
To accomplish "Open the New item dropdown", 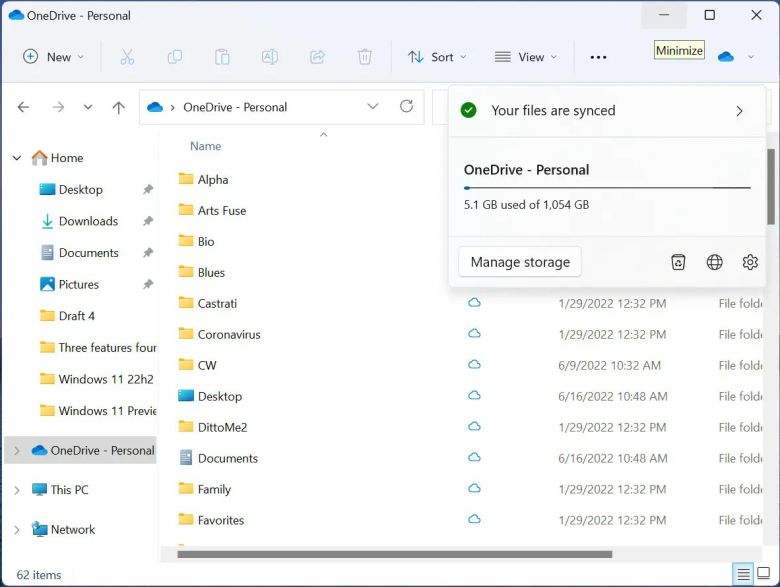I will 54,57.
